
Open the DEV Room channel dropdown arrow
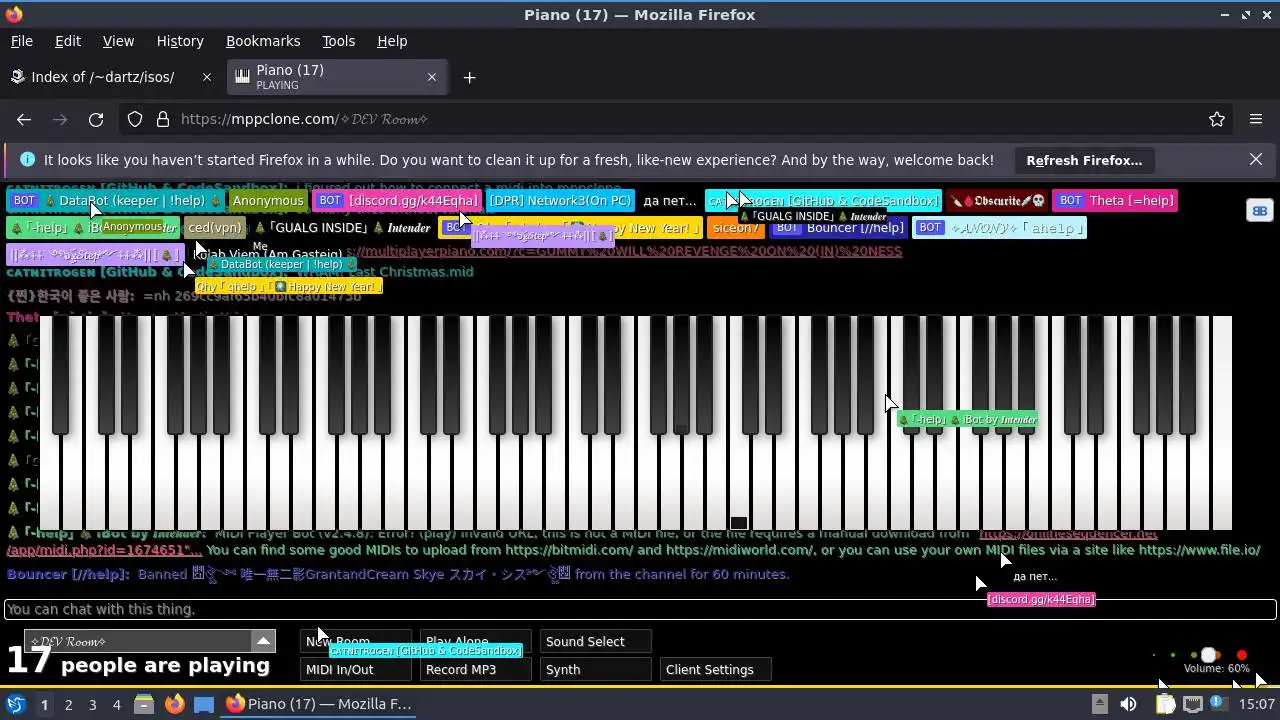263,641
